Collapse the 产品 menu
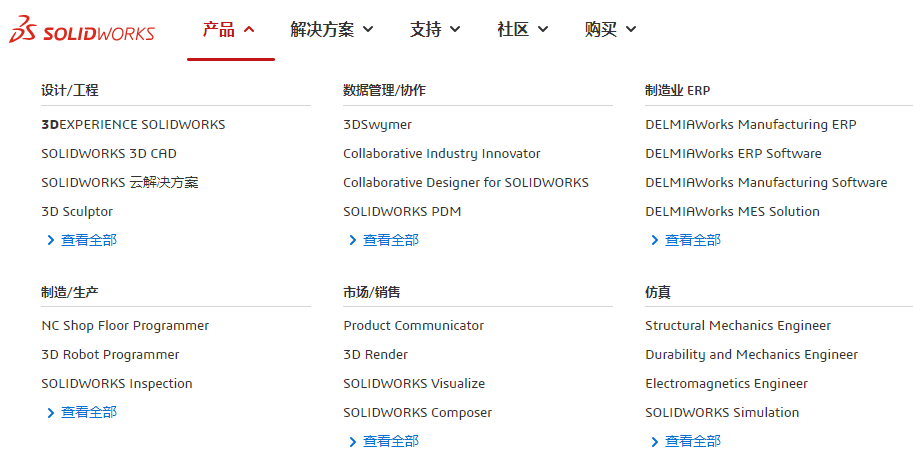This screenshot has width=913, height=459. pyautogui.click(x=229, y=29)
